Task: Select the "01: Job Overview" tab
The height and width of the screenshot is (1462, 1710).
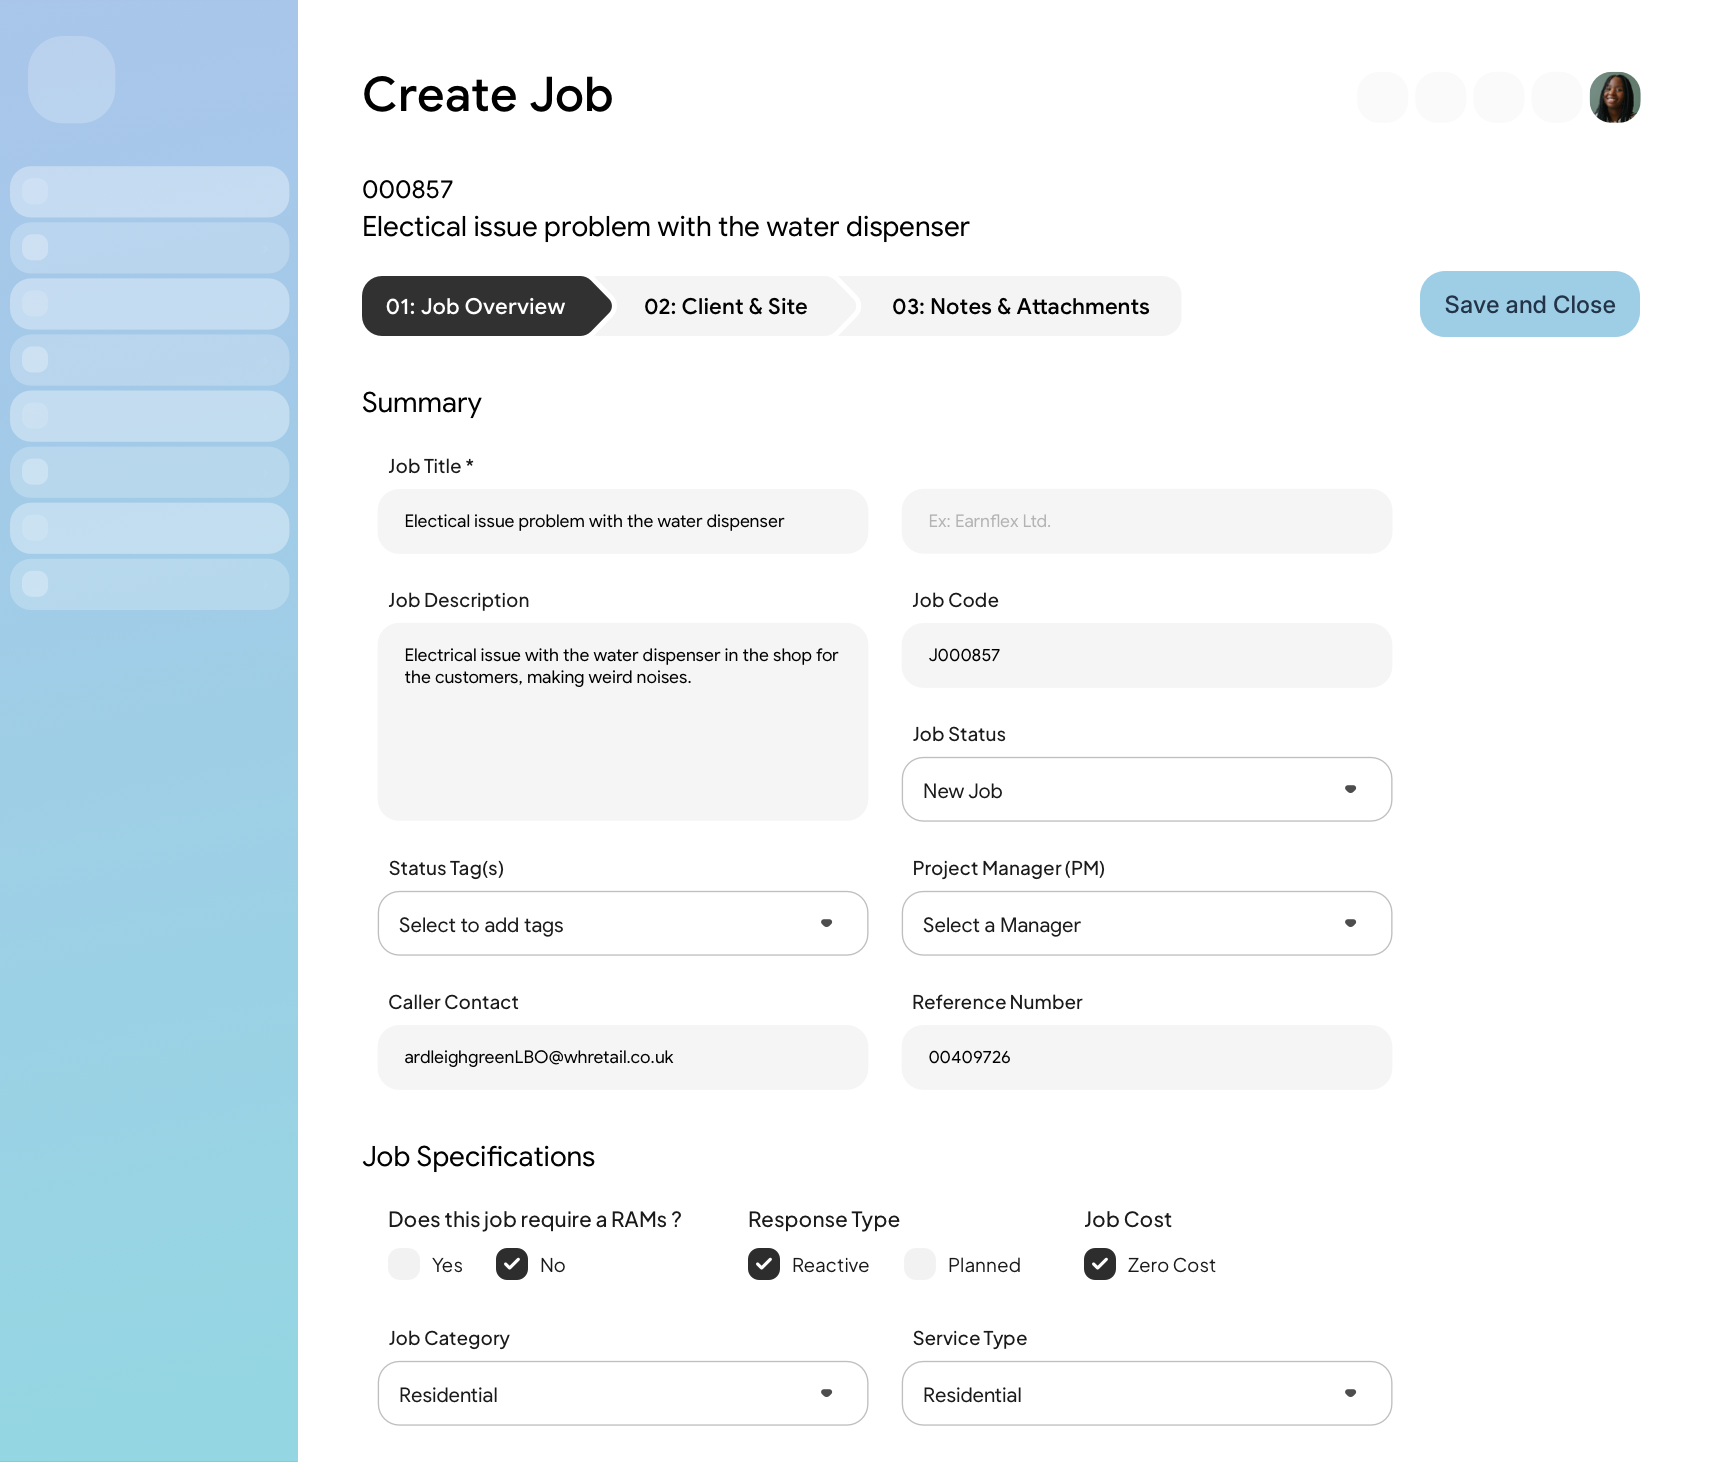Action: pyautogui.click(x=475, y=306)
